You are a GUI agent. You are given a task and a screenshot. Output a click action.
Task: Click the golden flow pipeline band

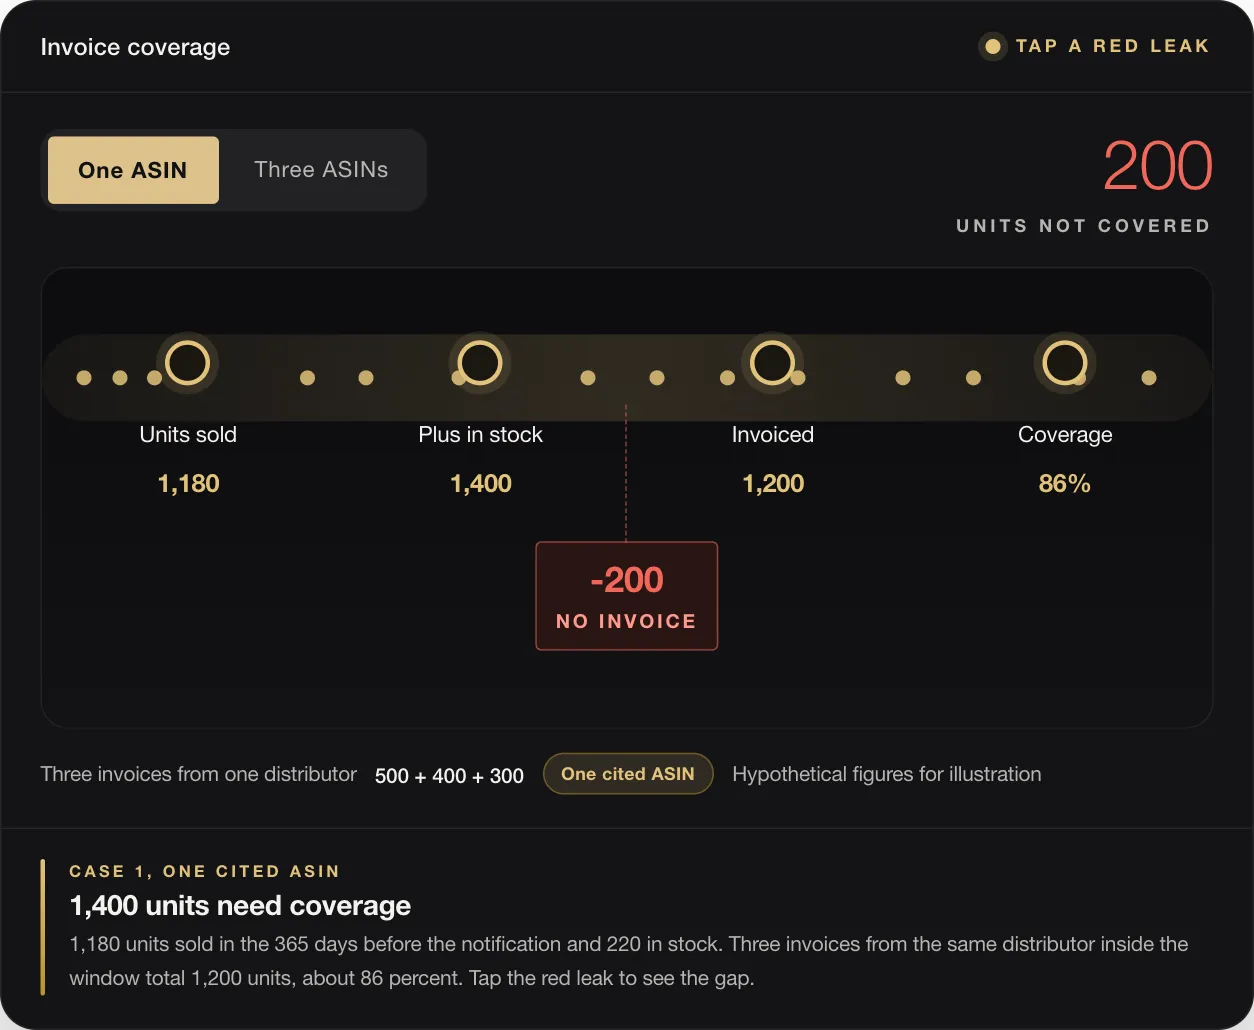tap(627, 377)
